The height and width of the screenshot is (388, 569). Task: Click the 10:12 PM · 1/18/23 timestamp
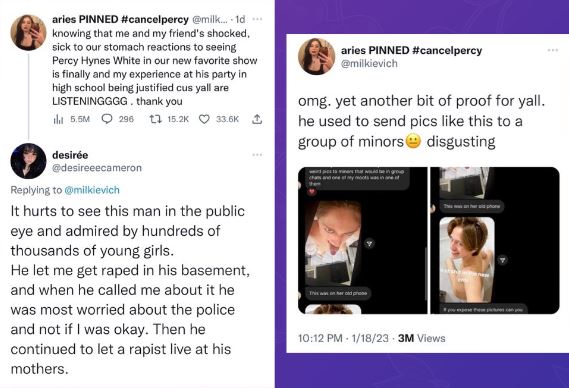pyautogui.click(x=343, y=338)
